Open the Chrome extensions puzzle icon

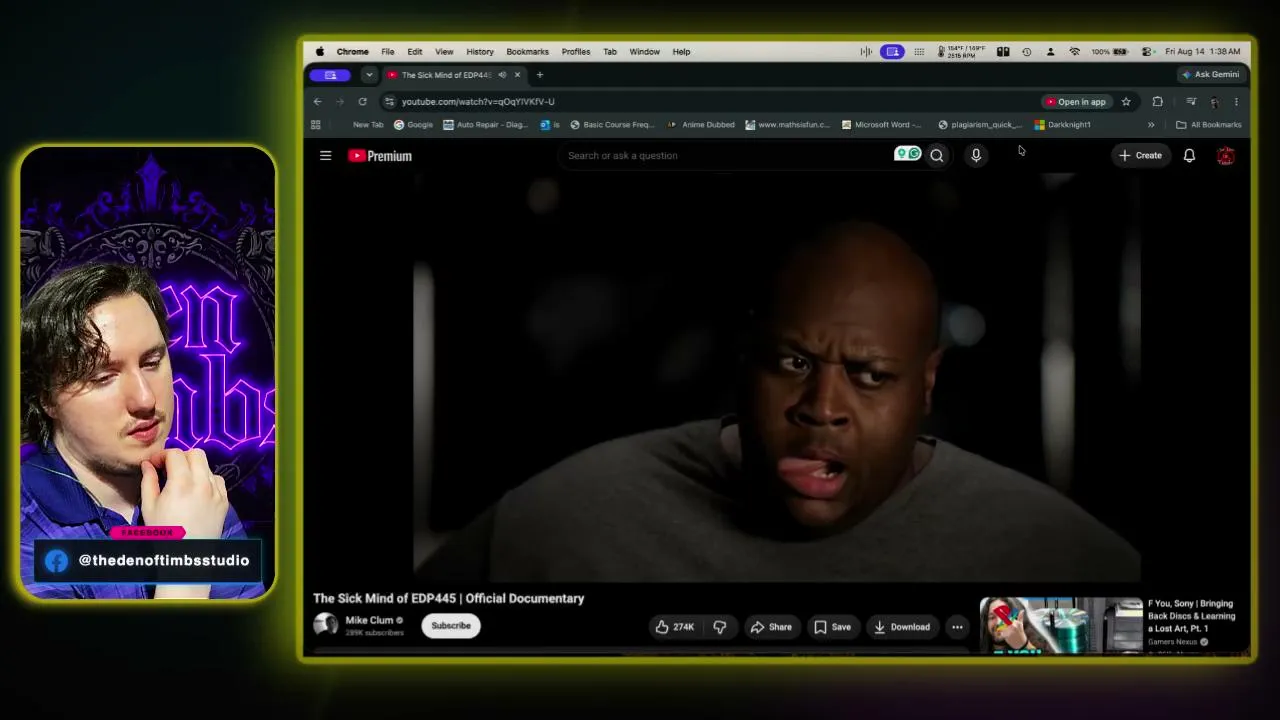(1157, 101)
